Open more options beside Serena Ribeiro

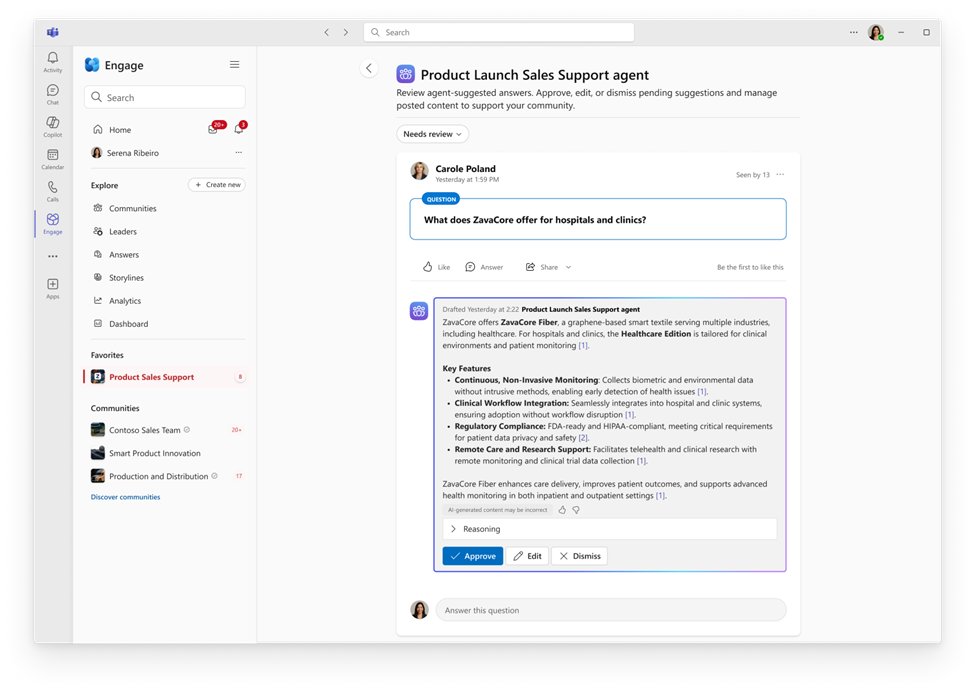239,153
